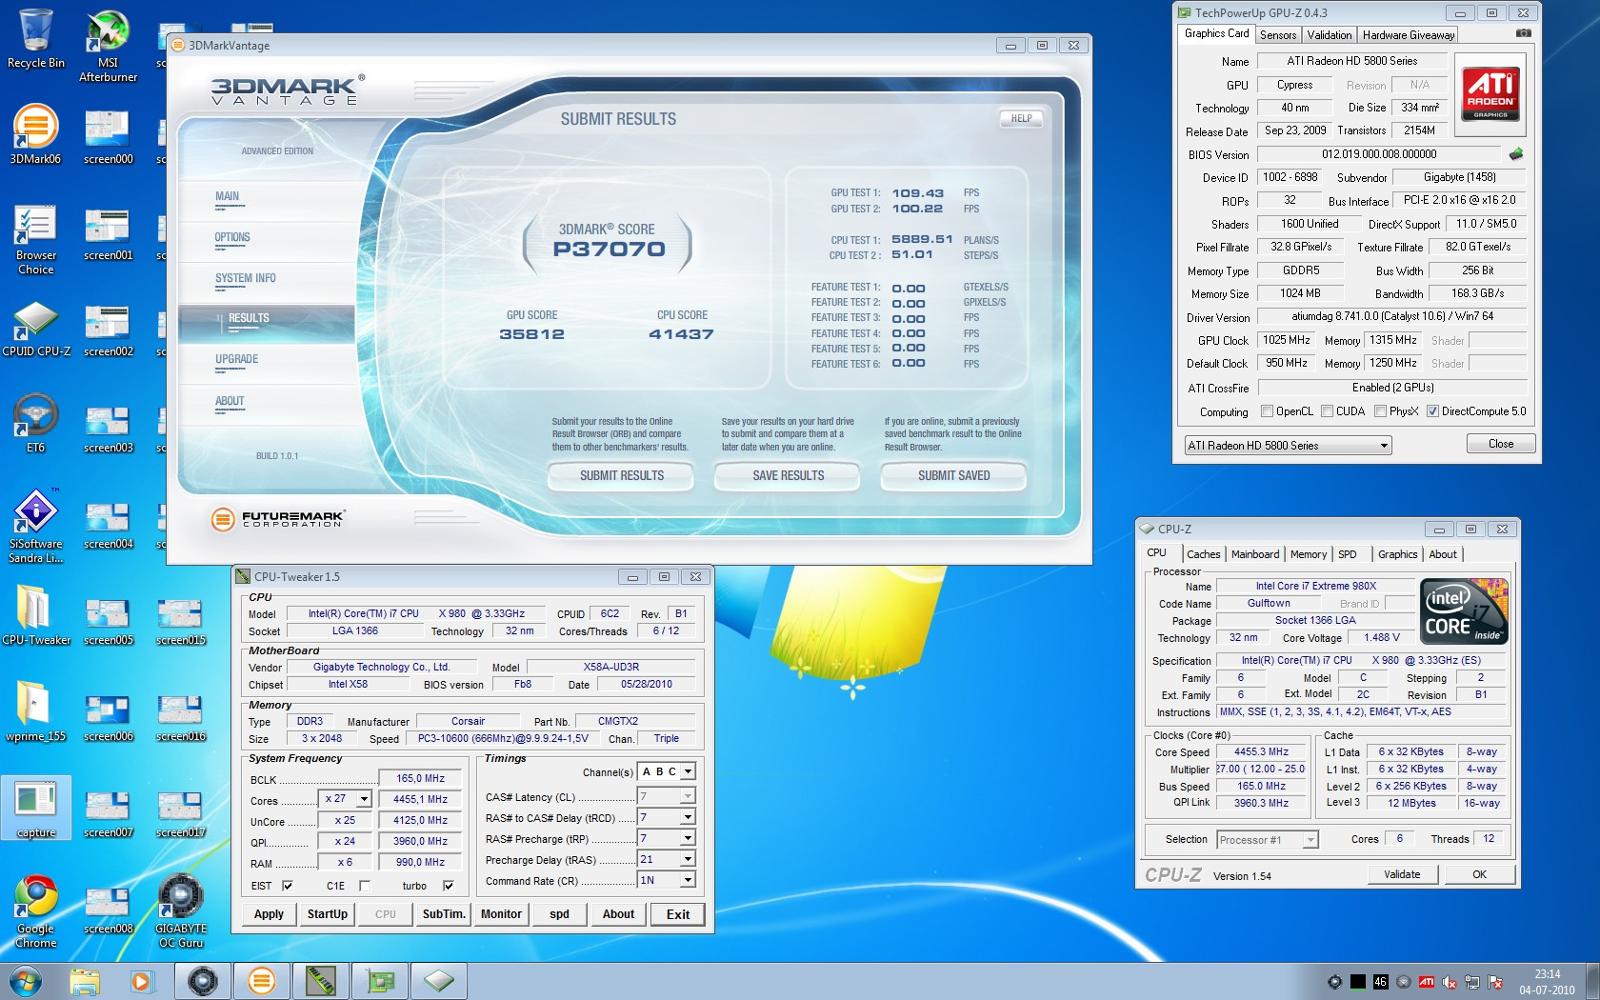
Task: Open the Cores multiplier x27 dropdown
Action: tap(364, 799)
